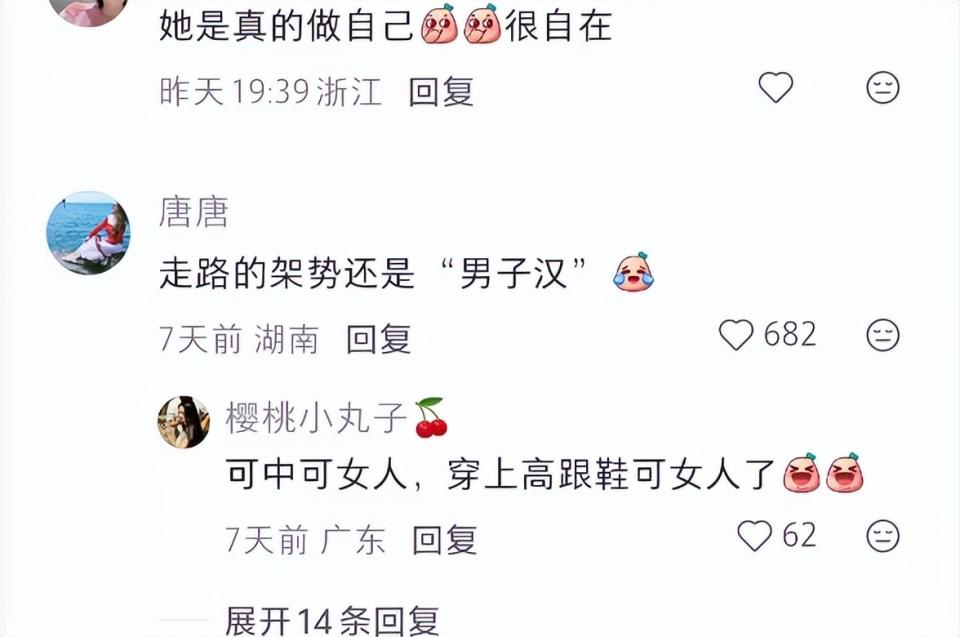Like 樱桃小丸子's reply with 62 likes
The height and width of the screenshot is (637, 960).
pyautogui.click(x=754, y=535)
